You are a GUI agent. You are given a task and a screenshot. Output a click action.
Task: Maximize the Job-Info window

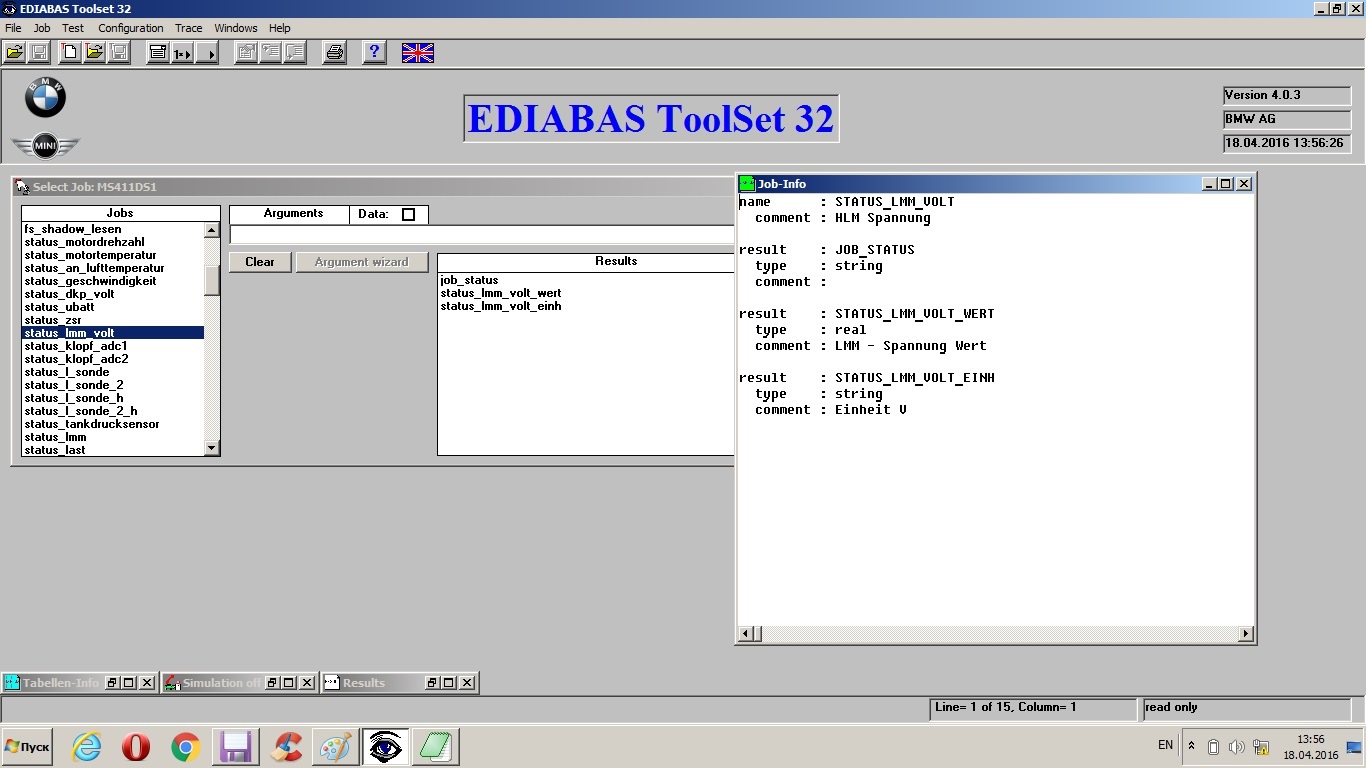1226,183
